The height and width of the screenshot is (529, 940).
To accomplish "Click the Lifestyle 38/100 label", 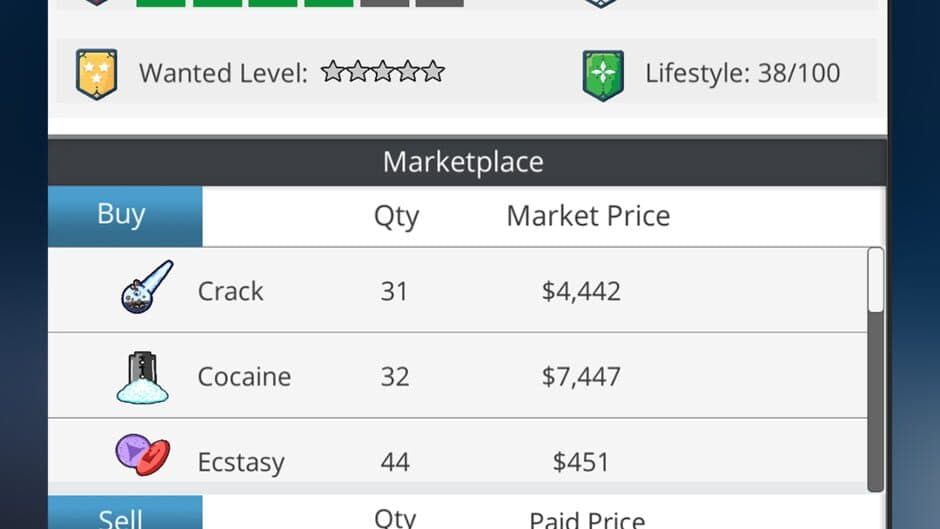I will (x=742, y=73).
